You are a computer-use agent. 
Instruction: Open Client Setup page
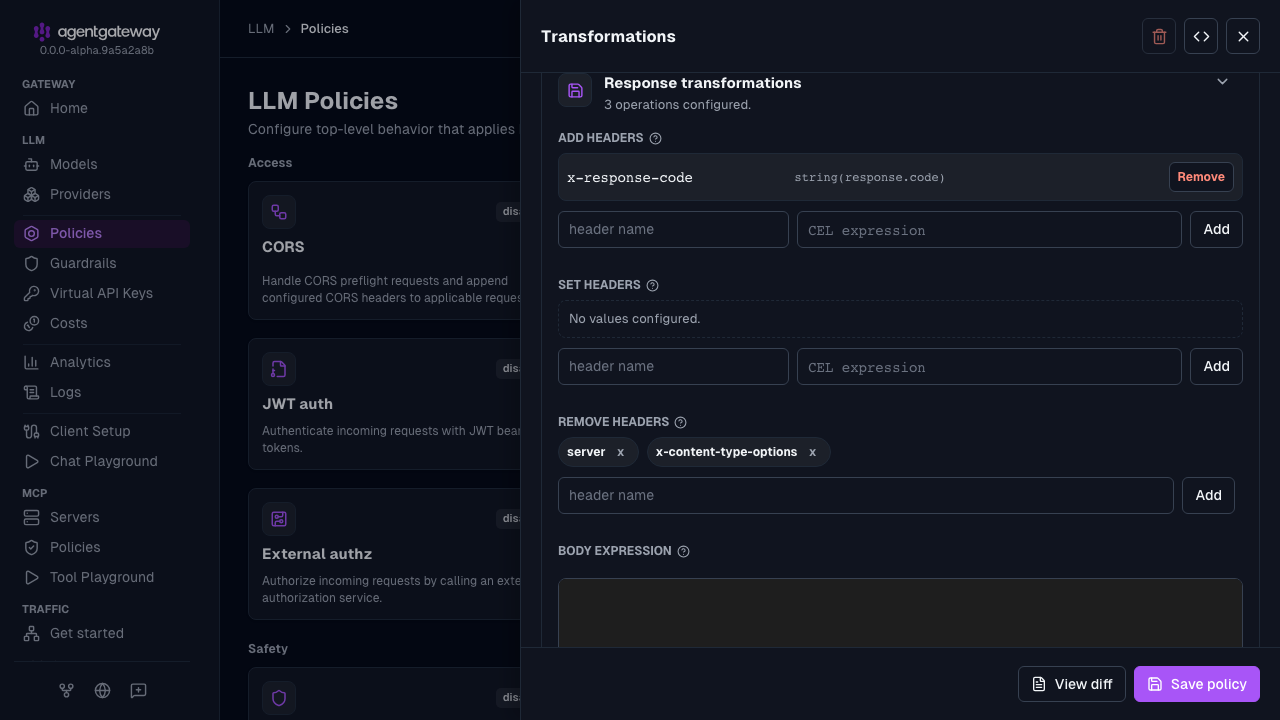pyautogui.click(x=102, y=431)
